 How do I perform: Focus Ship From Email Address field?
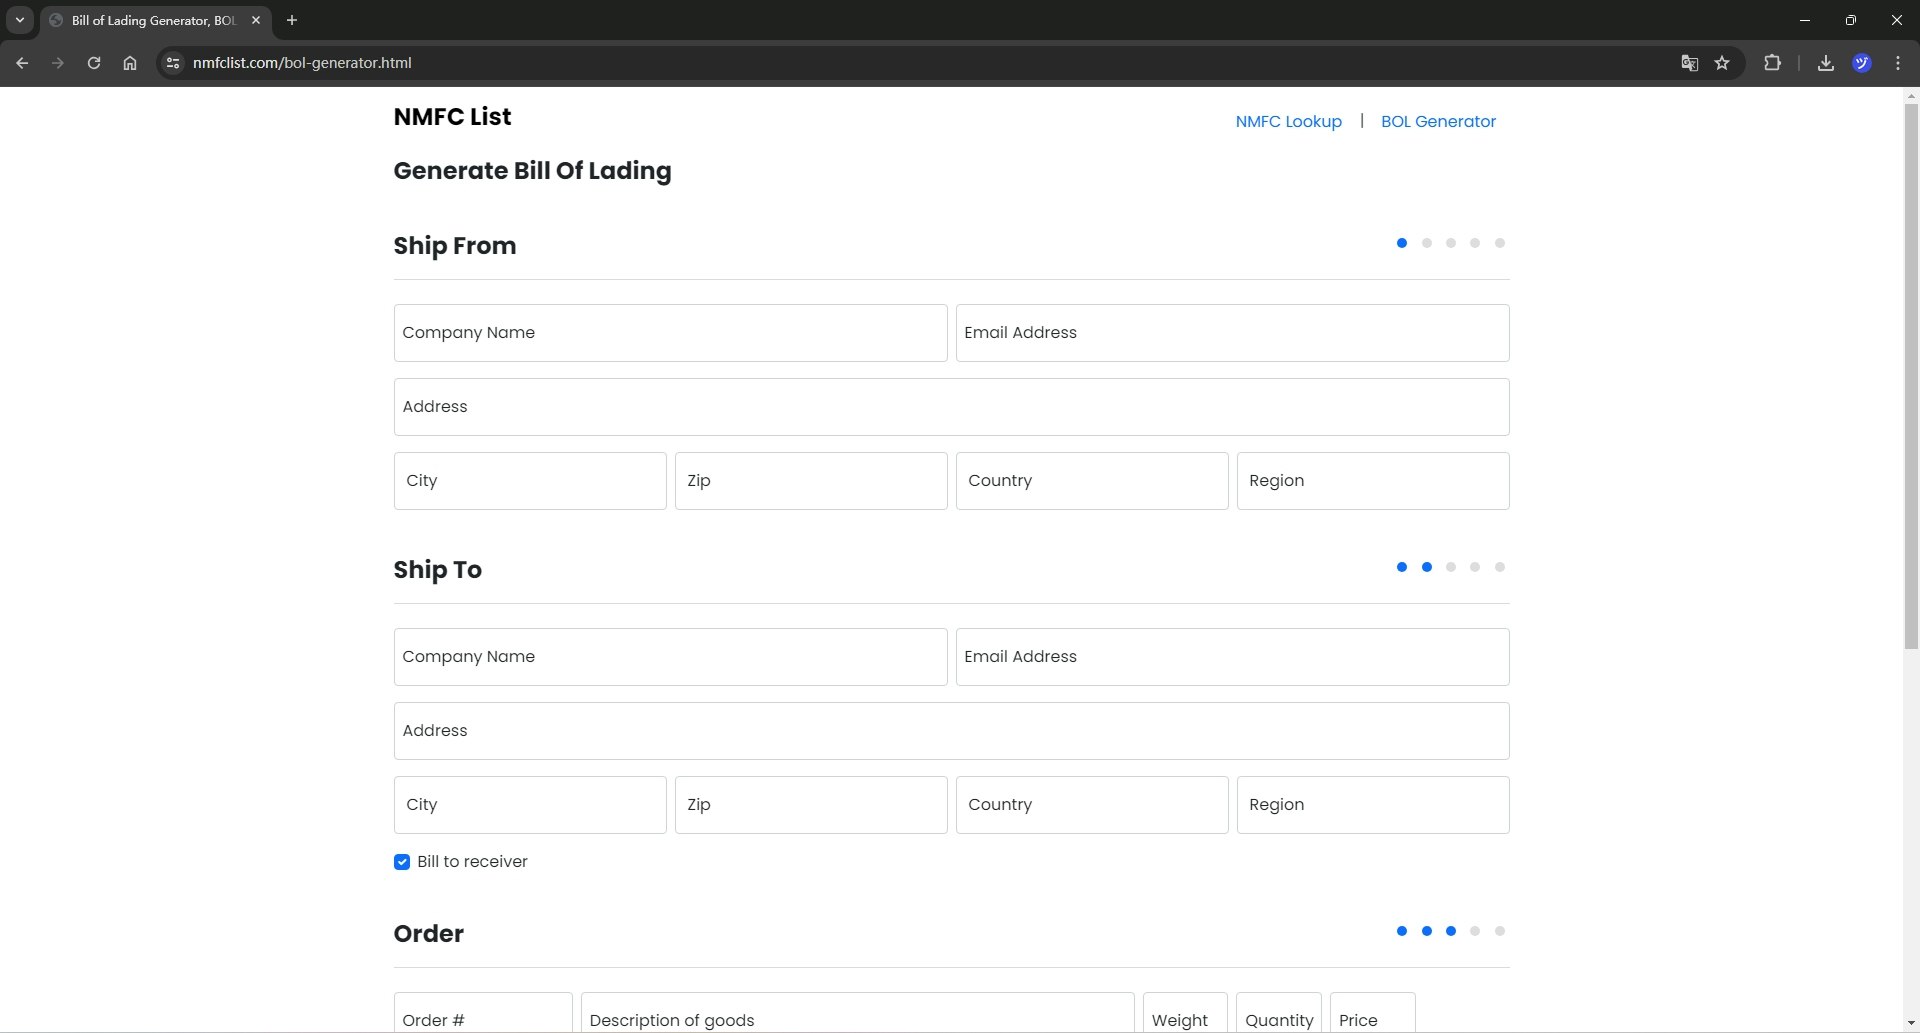click(1232, 333)
